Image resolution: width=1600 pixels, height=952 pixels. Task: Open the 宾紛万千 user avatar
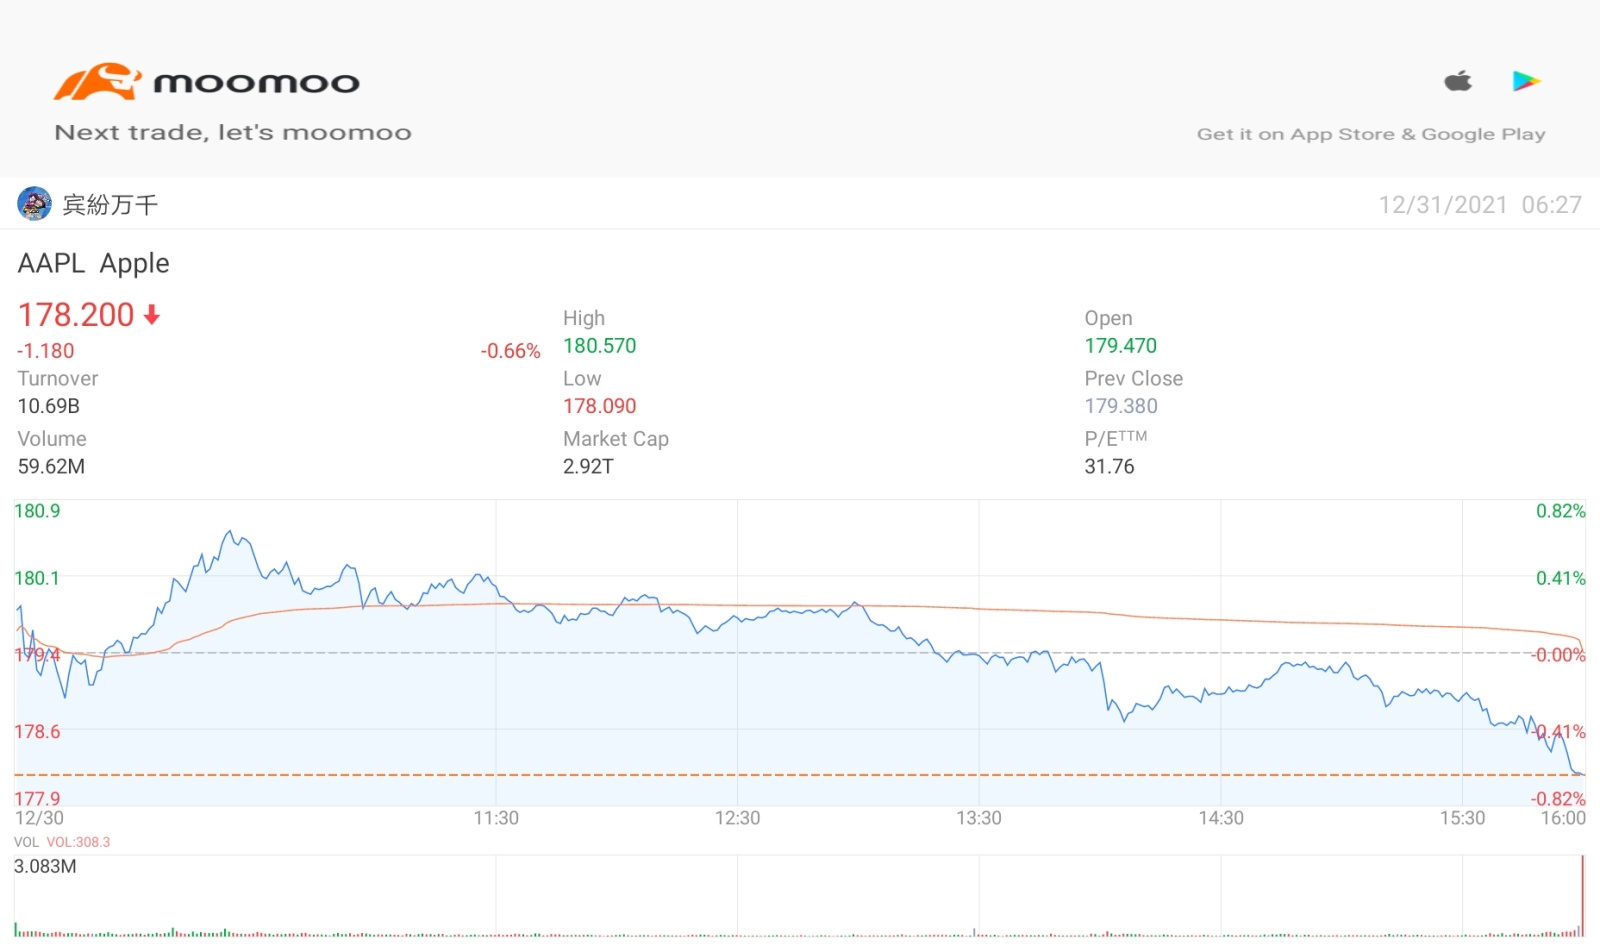34,204
